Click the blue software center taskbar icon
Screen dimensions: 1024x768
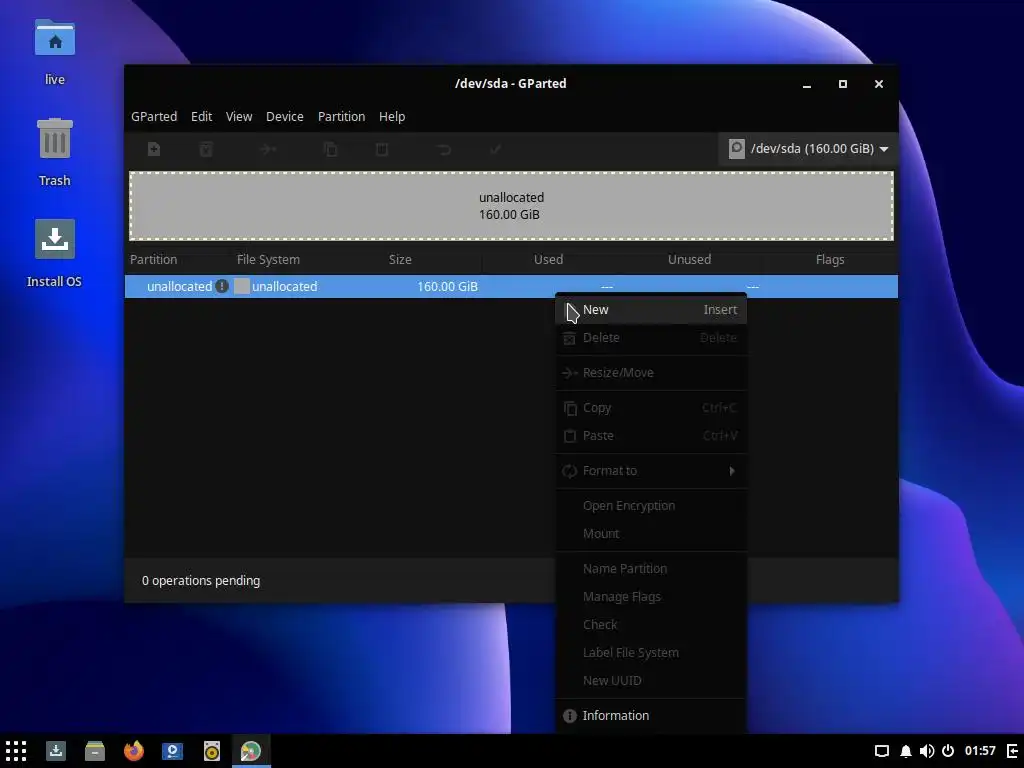click(172, 751)
